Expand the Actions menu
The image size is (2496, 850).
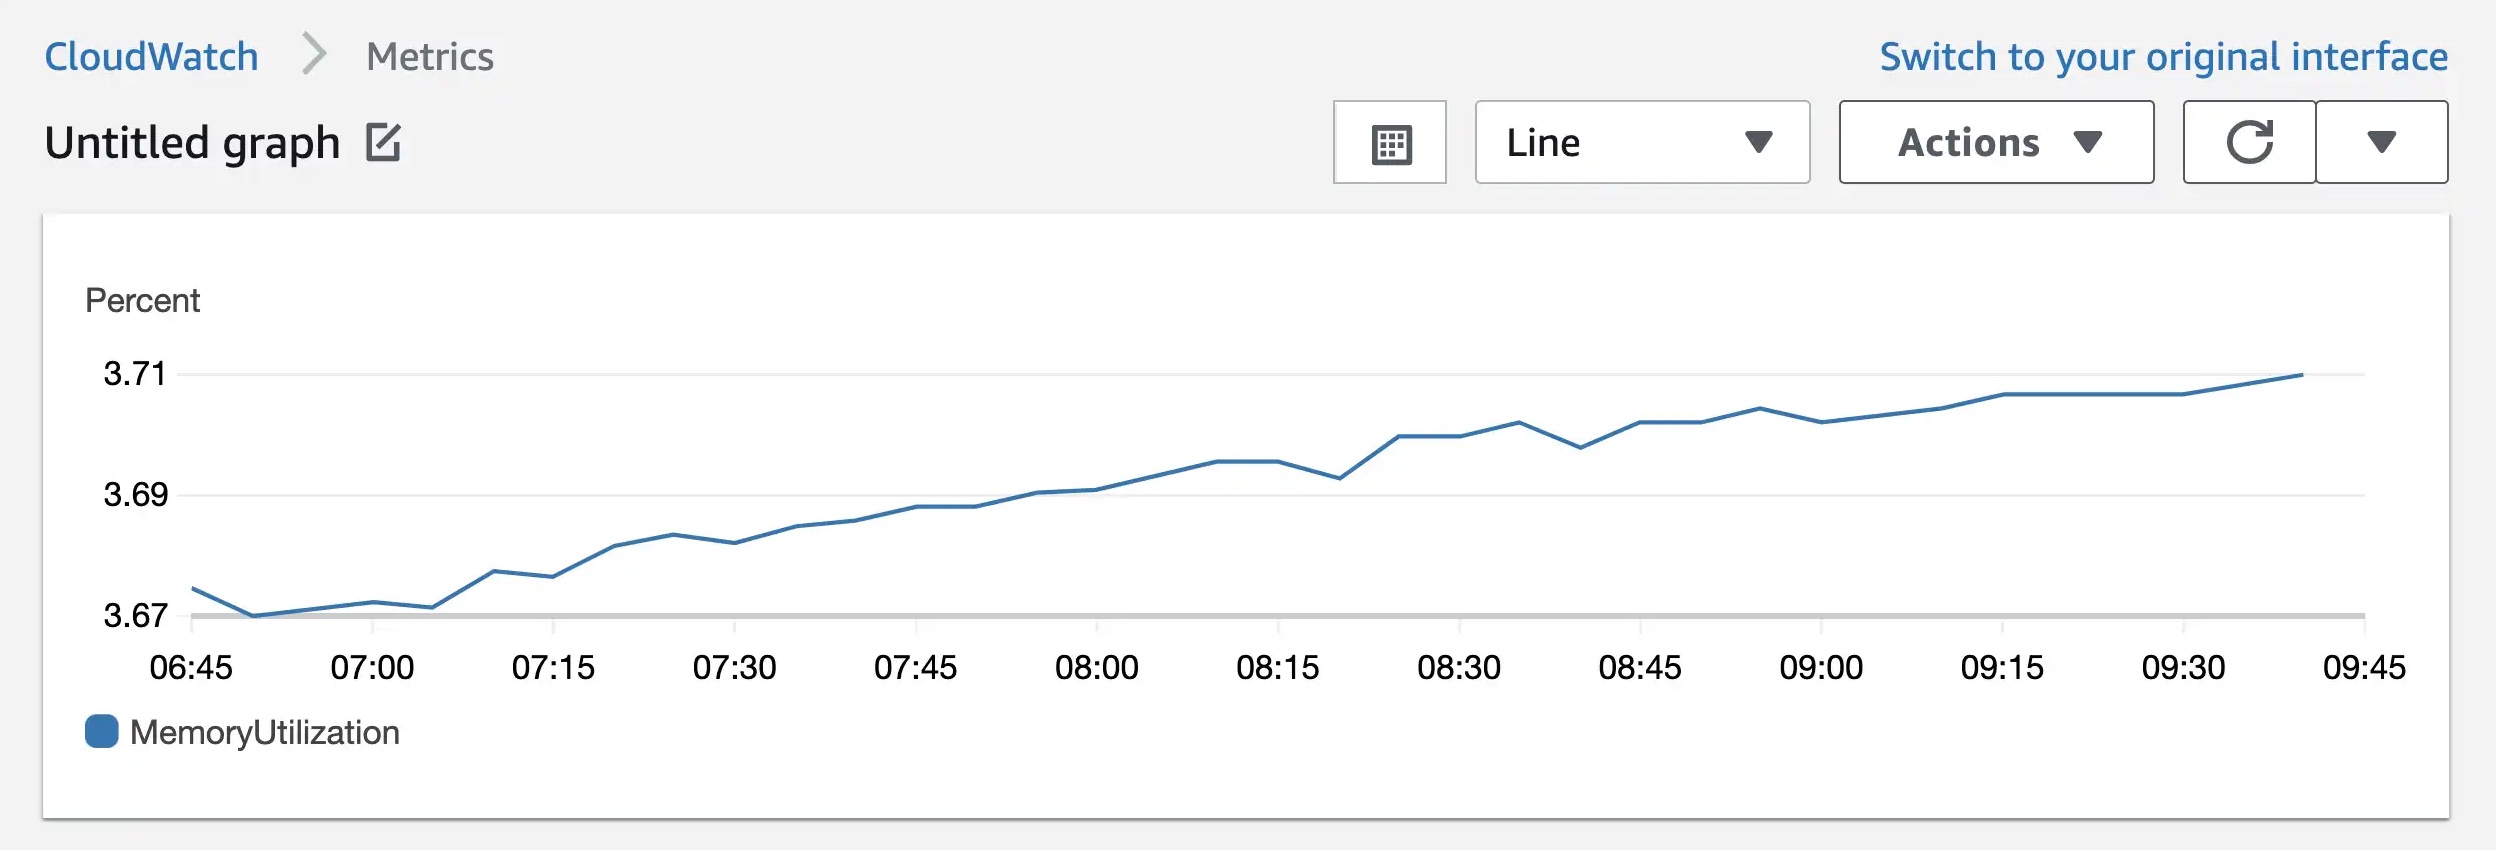(x=1995, y=142)
